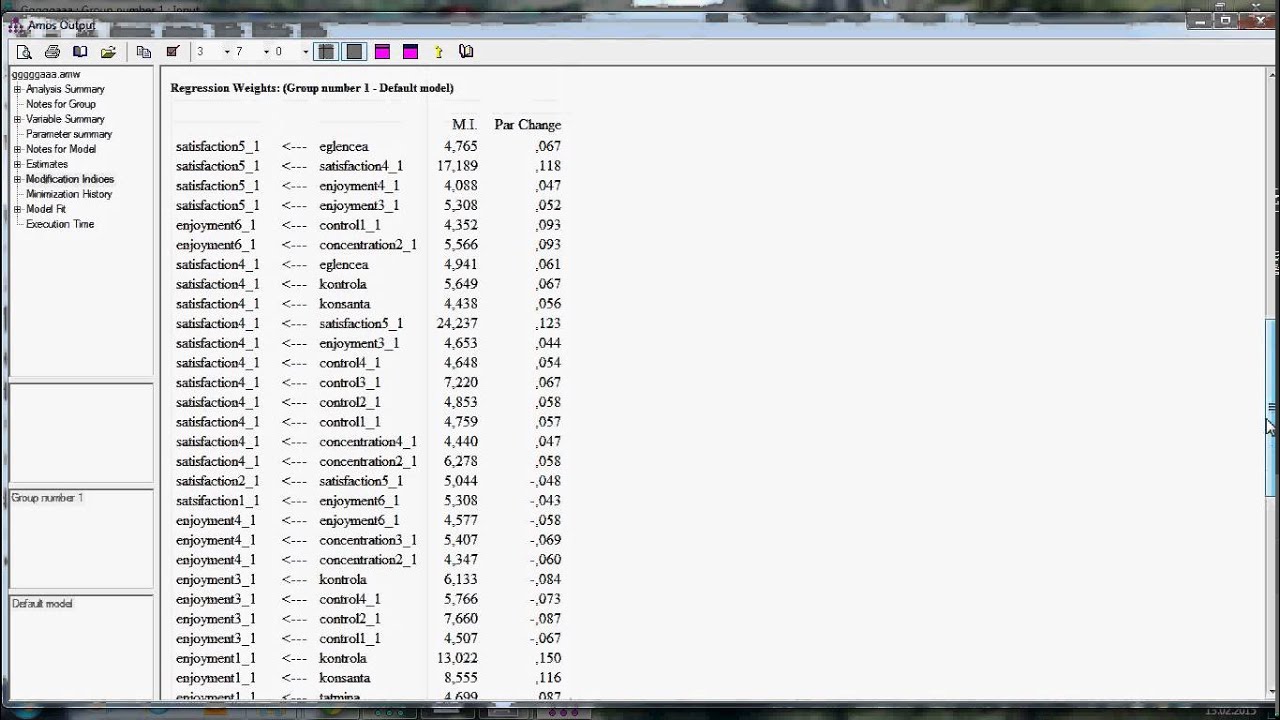The width and height of the screenshot is (1280, 720).
Task: Click M.I. value 7,220
Action: tap(460, 383)
